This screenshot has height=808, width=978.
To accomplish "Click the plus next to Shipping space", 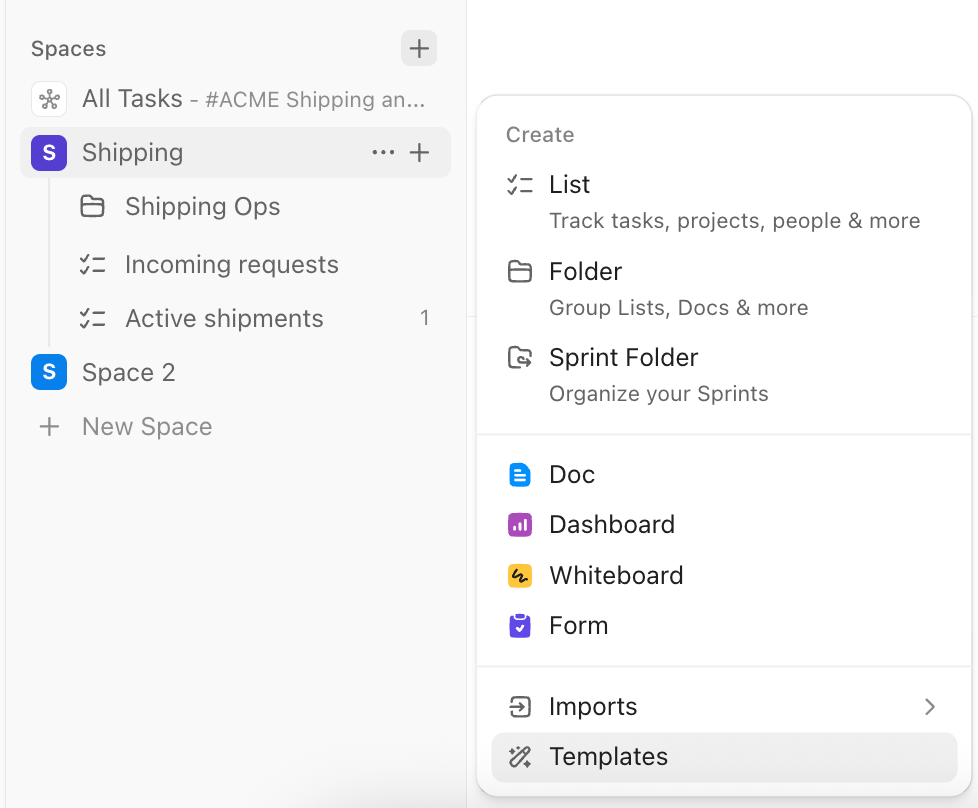I will click(x=420, y=152).
